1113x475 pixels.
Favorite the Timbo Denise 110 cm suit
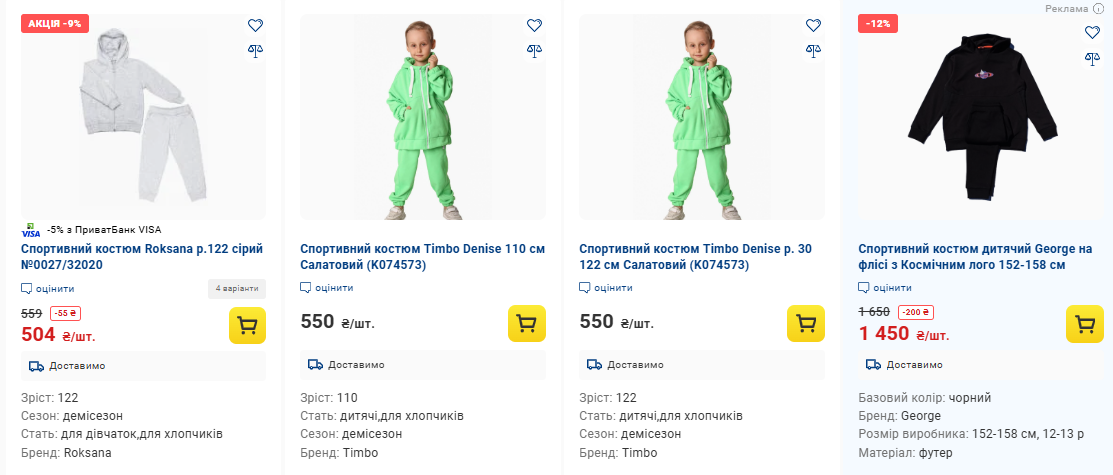coord(534,26)
